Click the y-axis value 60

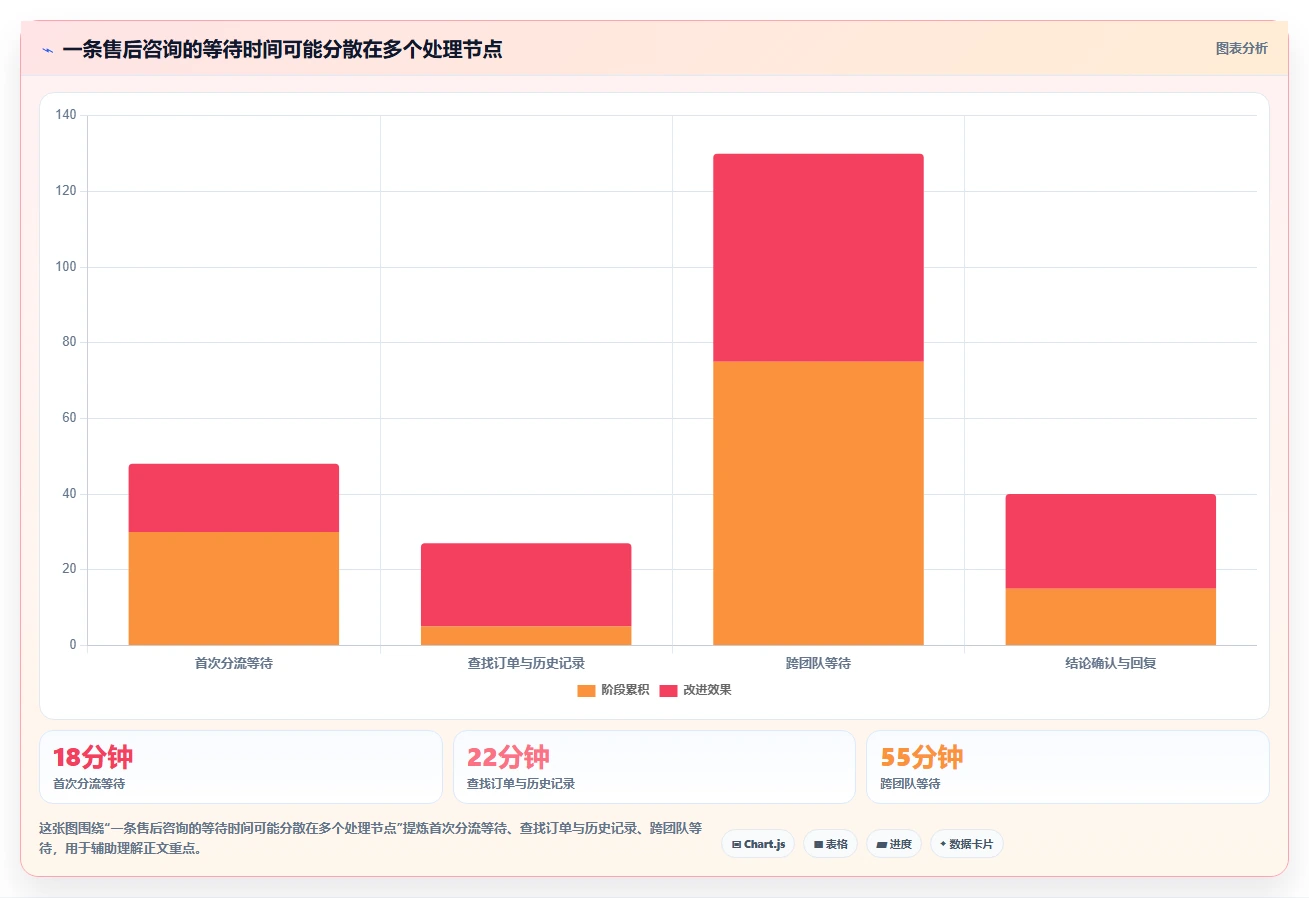70,418
